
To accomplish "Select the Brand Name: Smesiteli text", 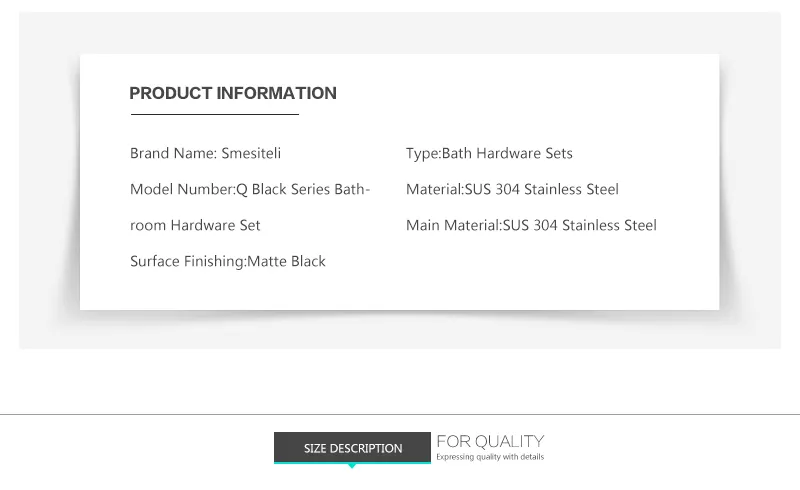I will tap(205, 153).
